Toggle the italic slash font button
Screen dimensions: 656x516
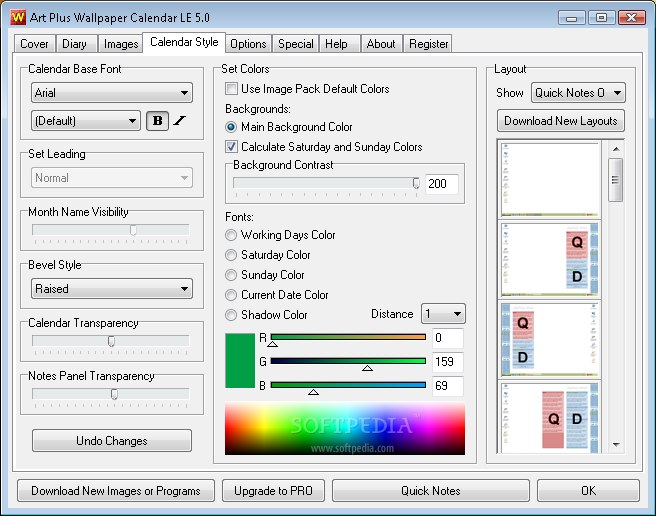(180, 121)
